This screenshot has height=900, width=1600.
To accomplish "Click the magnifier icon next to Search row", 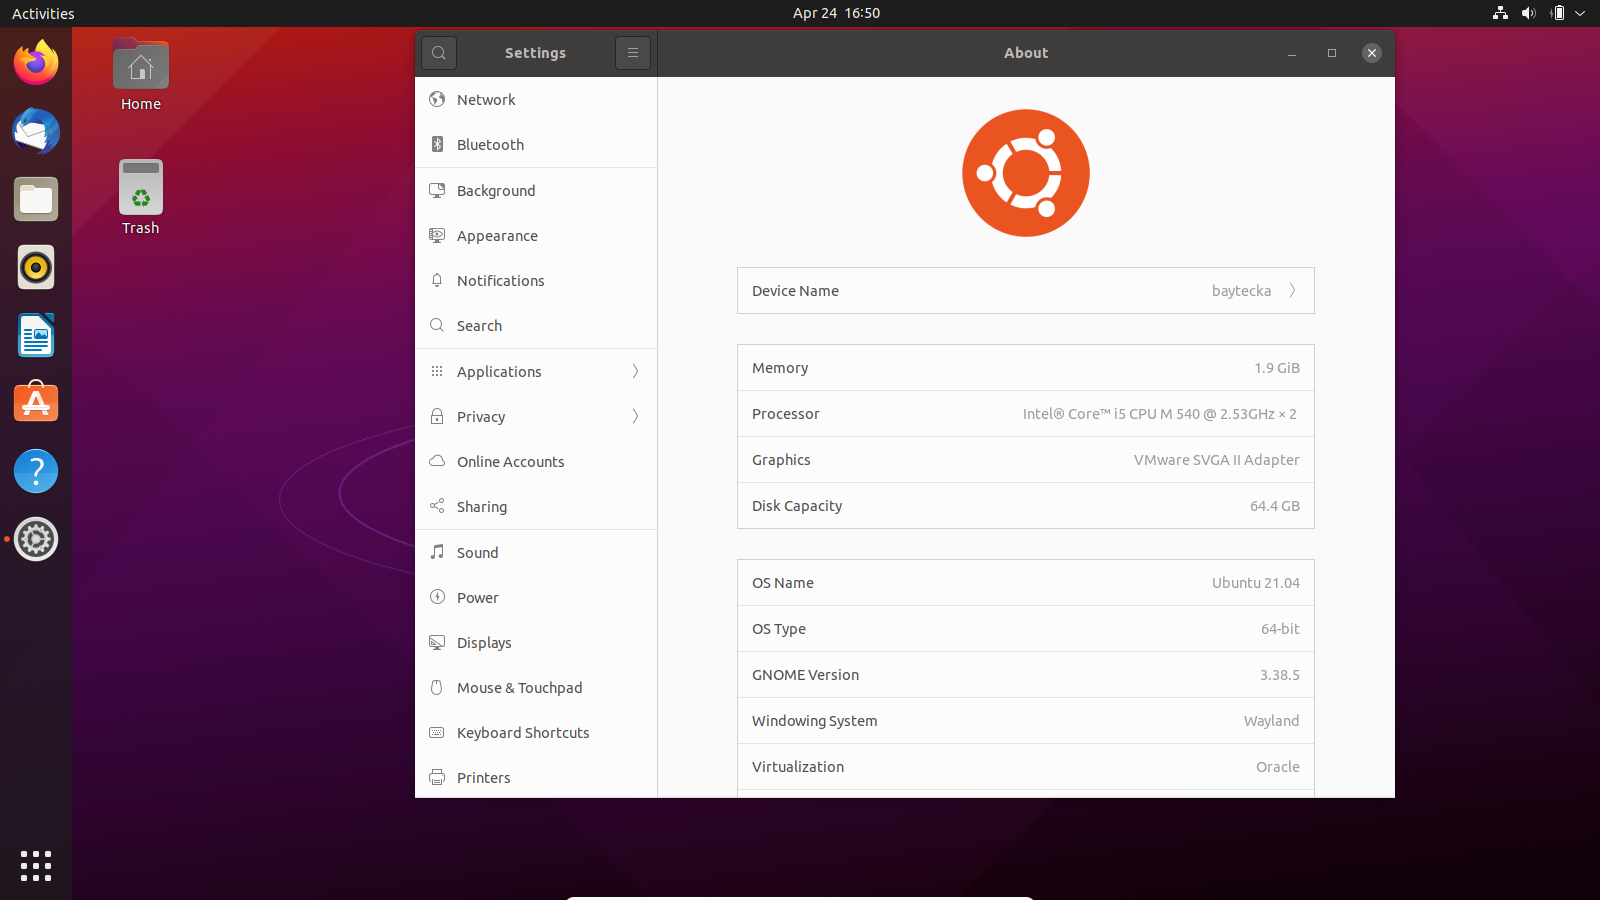I will tap(437, 325).
